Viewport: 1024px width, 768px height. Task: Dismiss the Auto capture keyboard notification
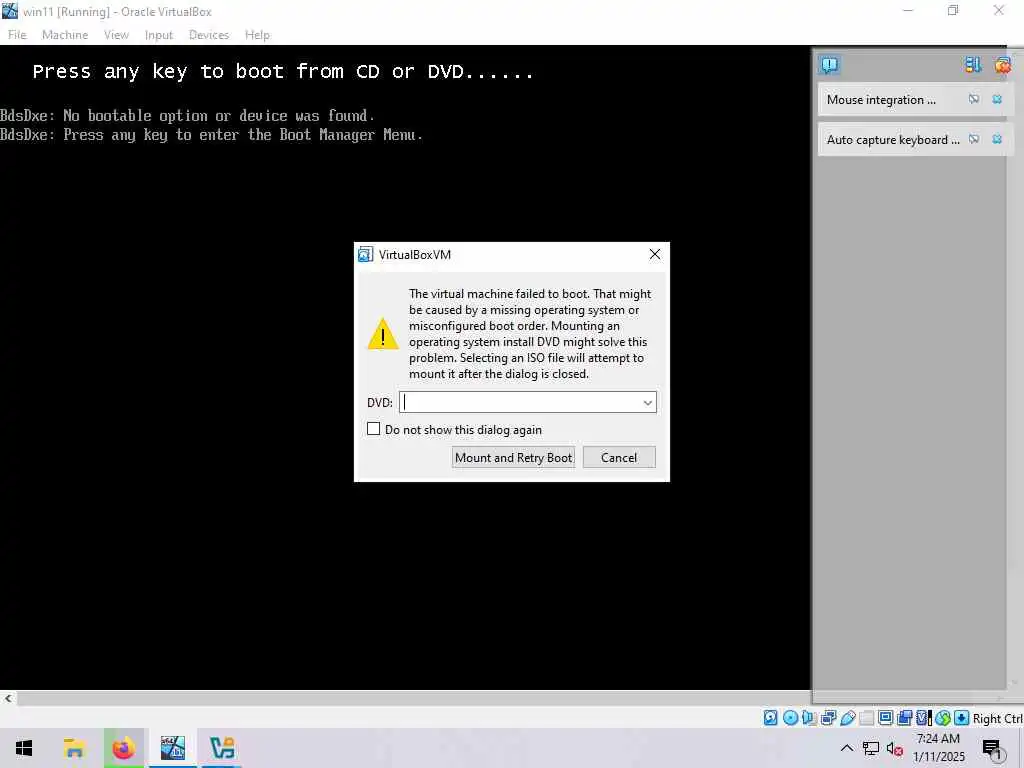pos(997,139)
